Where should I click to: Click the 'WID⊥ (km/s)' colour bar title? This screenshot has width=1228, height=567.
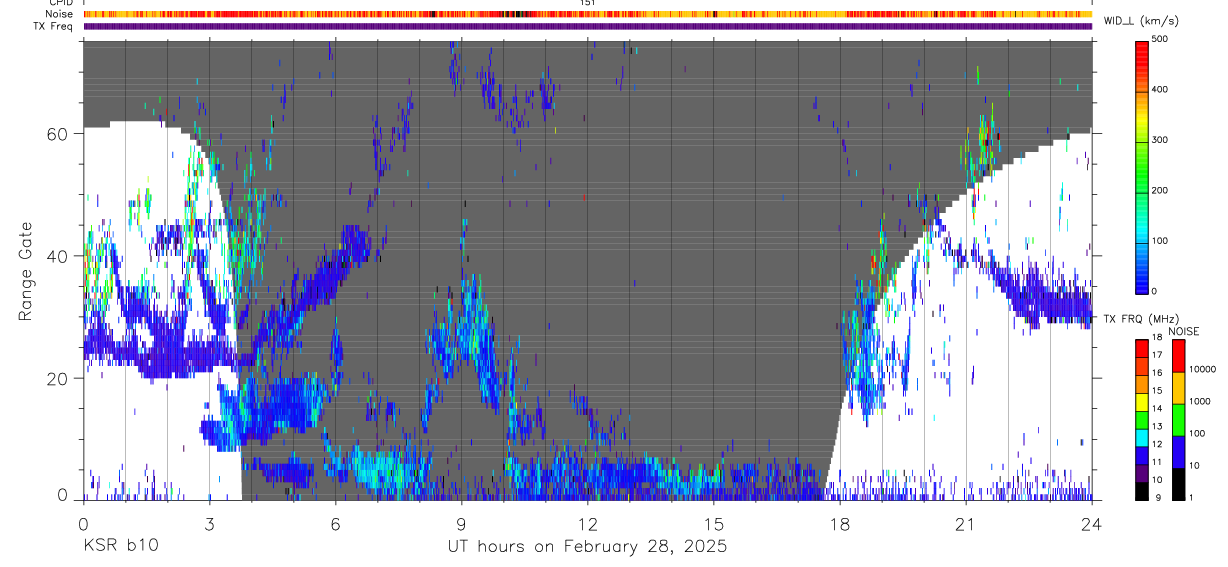click(x=1140, y=21)
